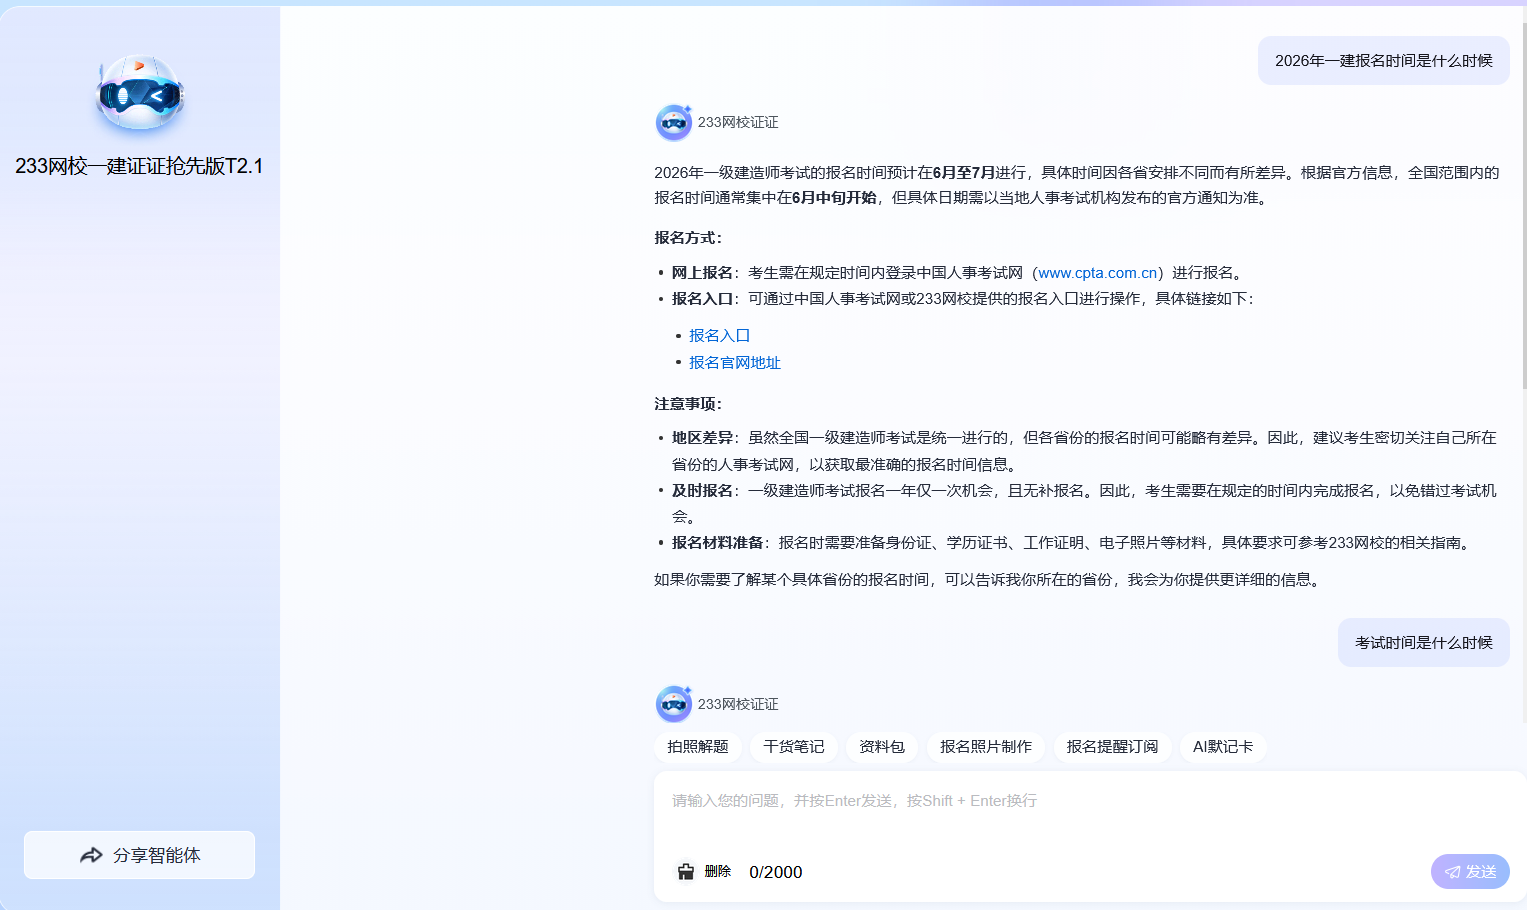This screenshot has height=910, width=1527.
Task: Click the delete broom icon
Action: point(686,872)
